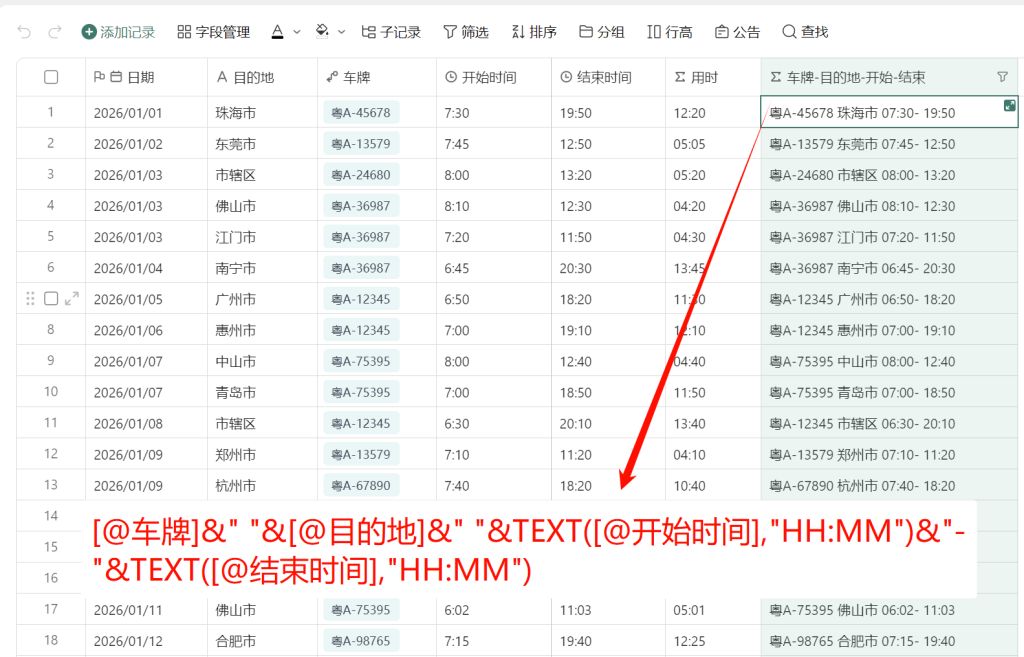
Task: Select the duration cell 12:25
Action: pos(713,641)
